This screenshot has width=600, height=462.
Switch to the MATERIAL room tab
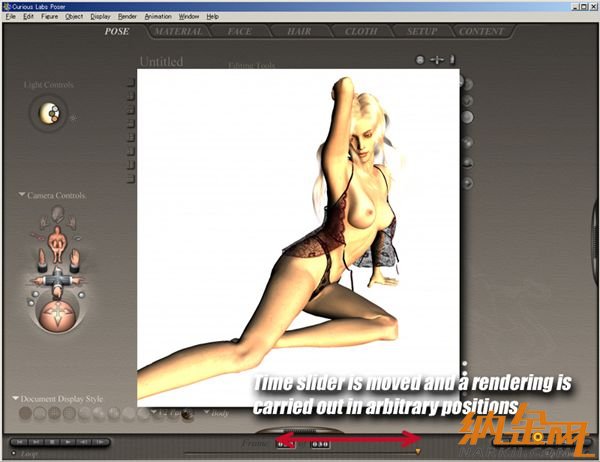pyautogui.click(x=178, y=31)
